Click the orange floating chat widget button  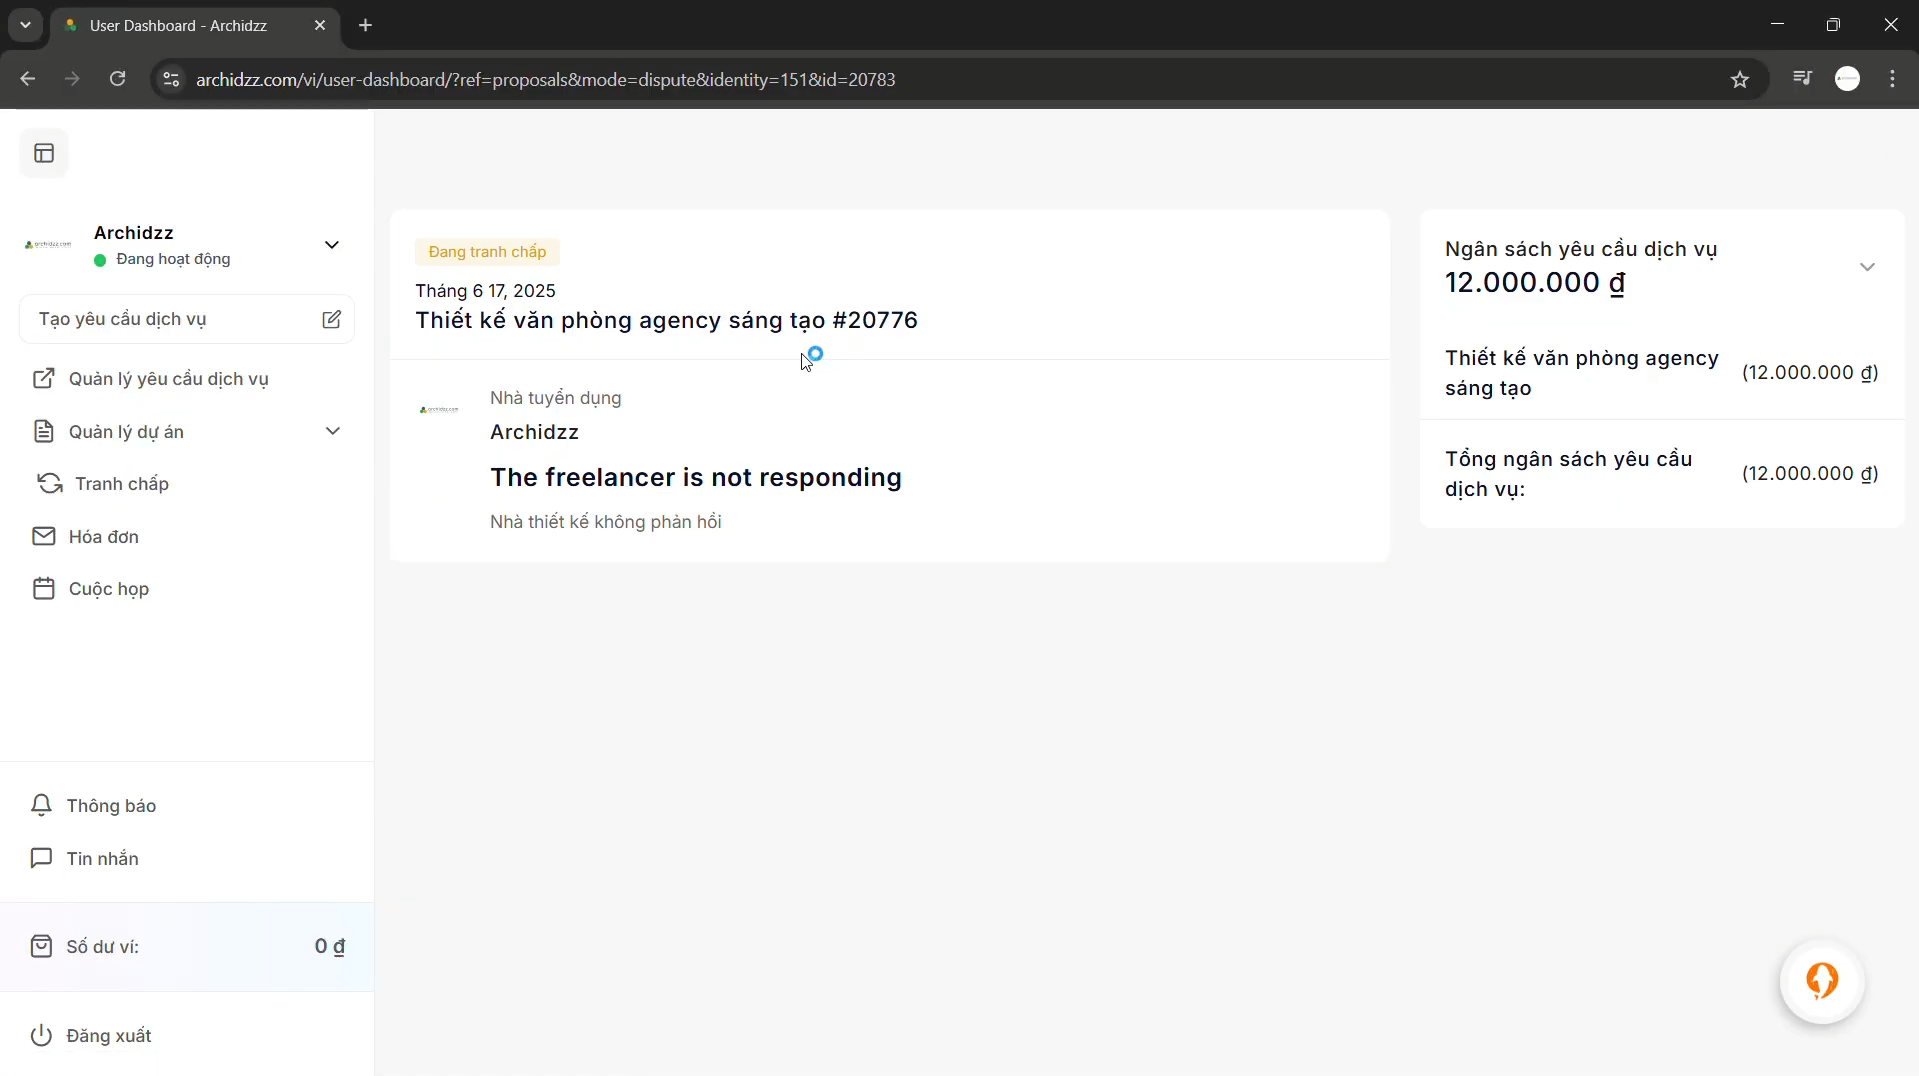coord(1821,981)
